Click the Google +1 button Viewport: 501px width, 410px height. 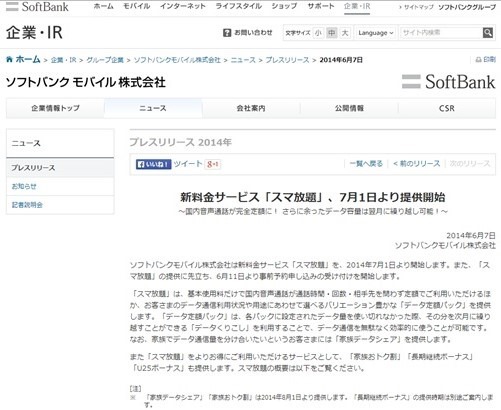(x=212, y=164)
